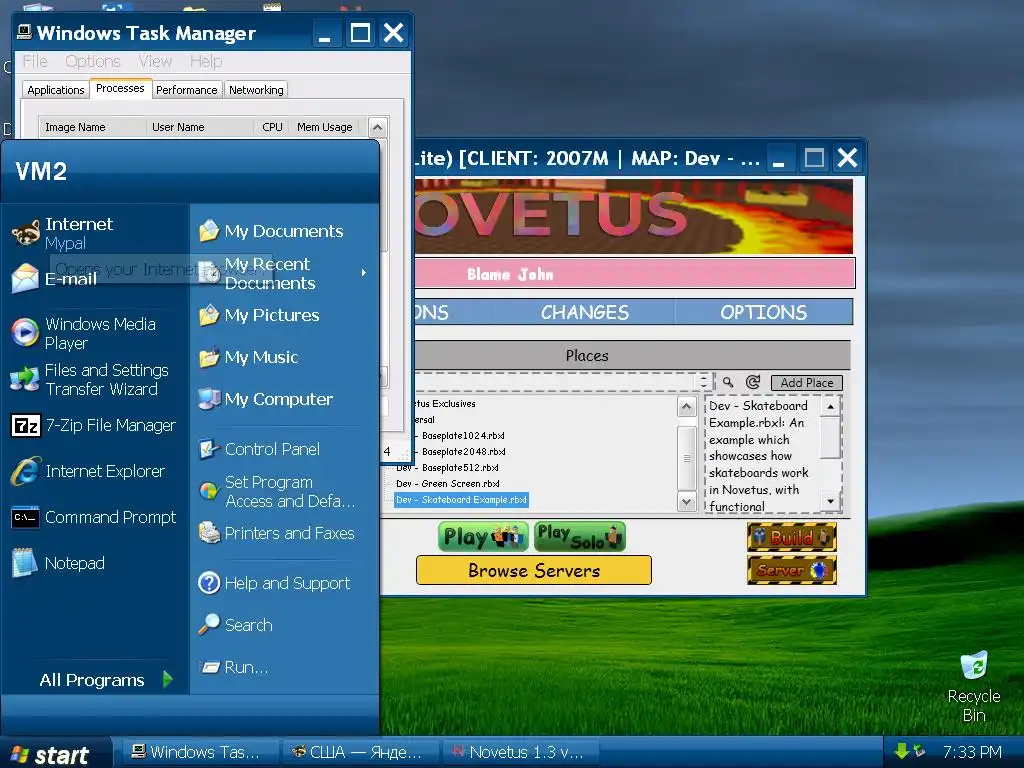The height and width of the screenshot is (768, 1024).
Task: Expand My Recent Documents submenu
Action: (284, 273)
